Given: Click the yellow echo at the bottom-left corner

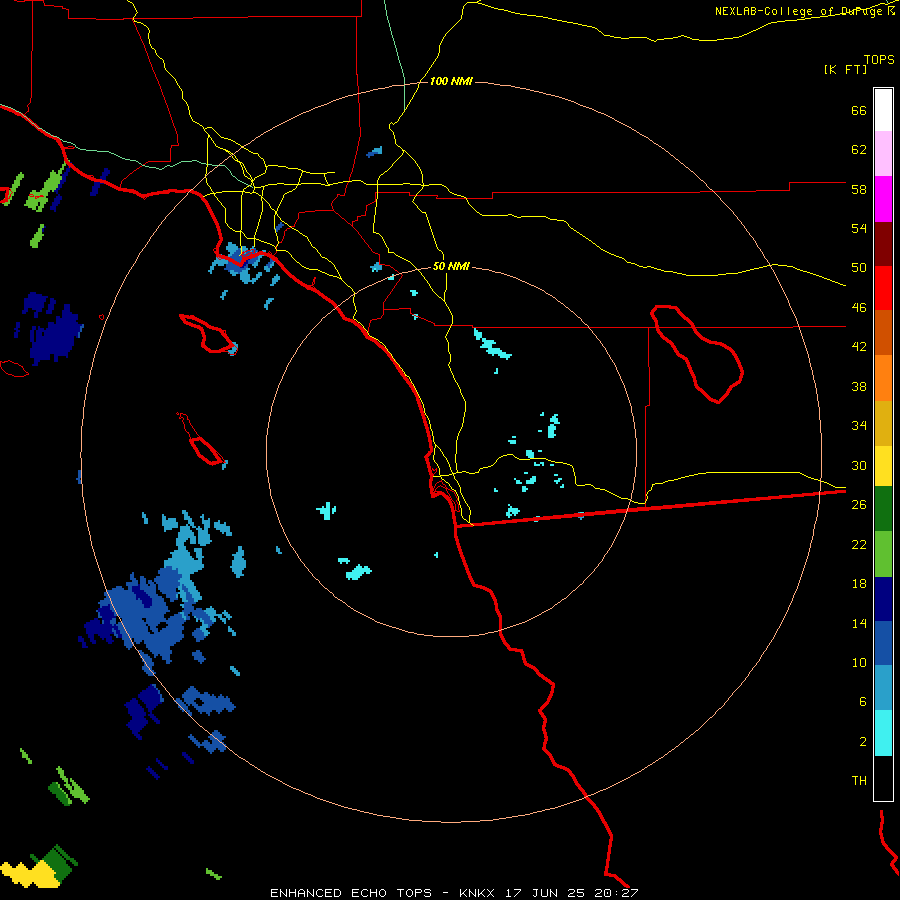Looking at the screenshot, I should click(x=28, y=875).
